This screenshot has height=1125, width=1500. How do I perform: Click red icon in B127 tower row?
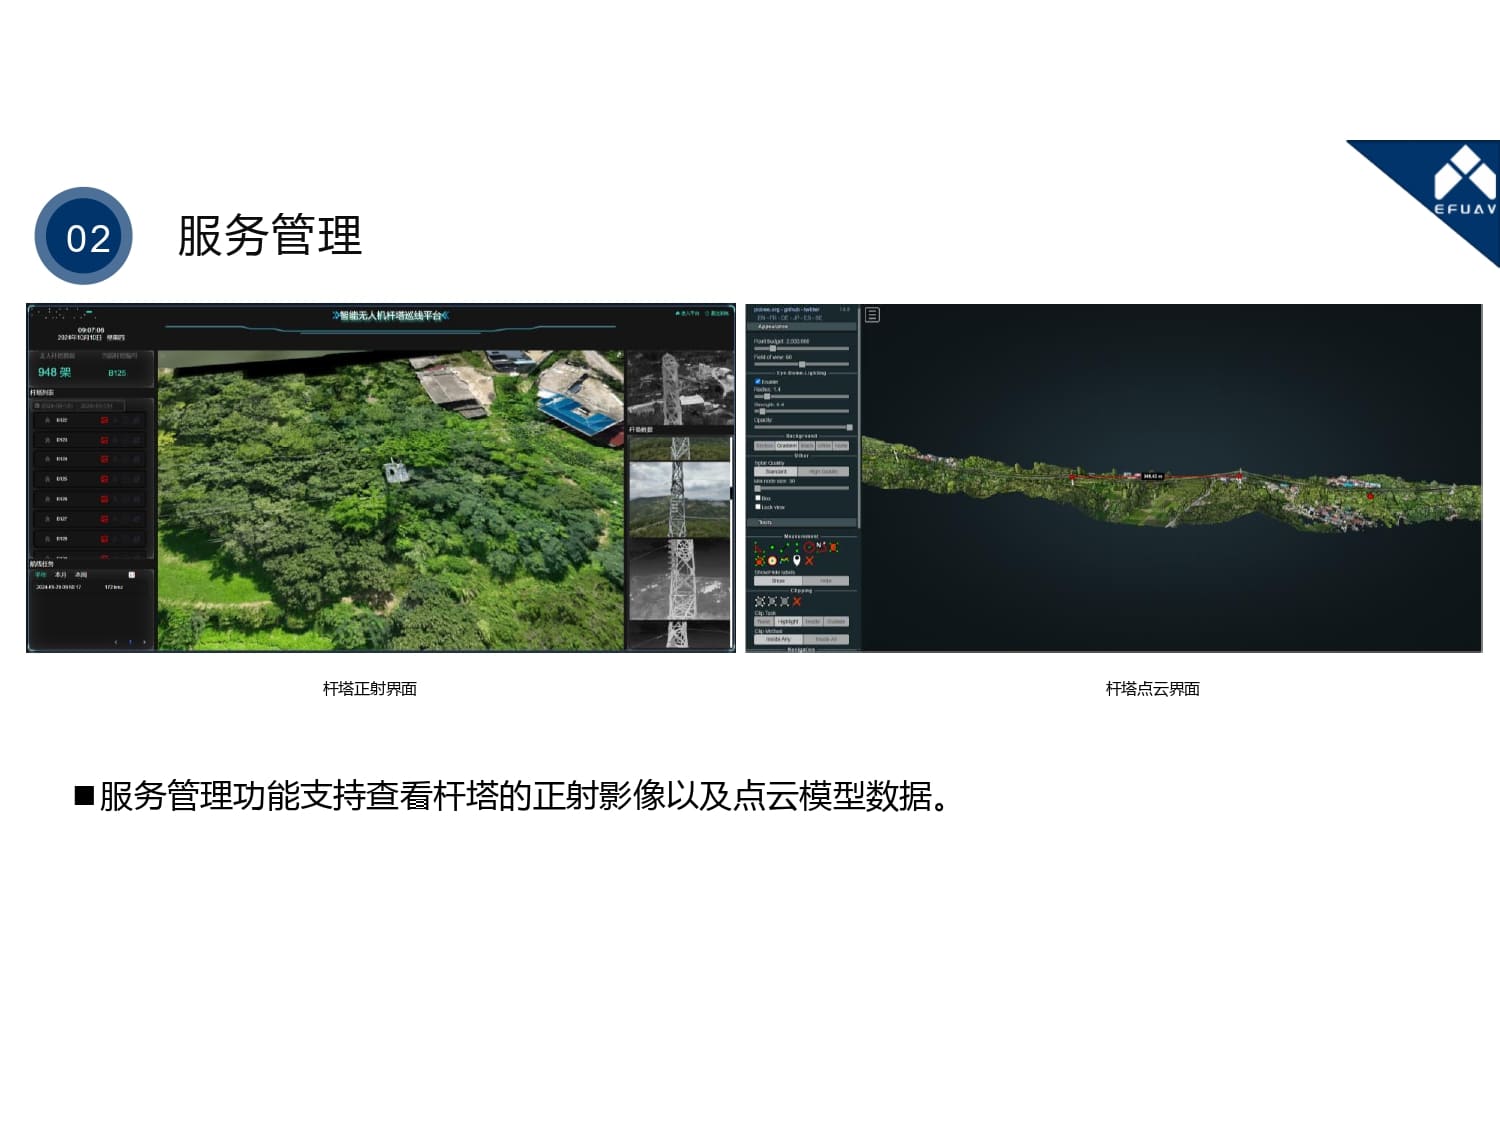[x=104, y=519]
